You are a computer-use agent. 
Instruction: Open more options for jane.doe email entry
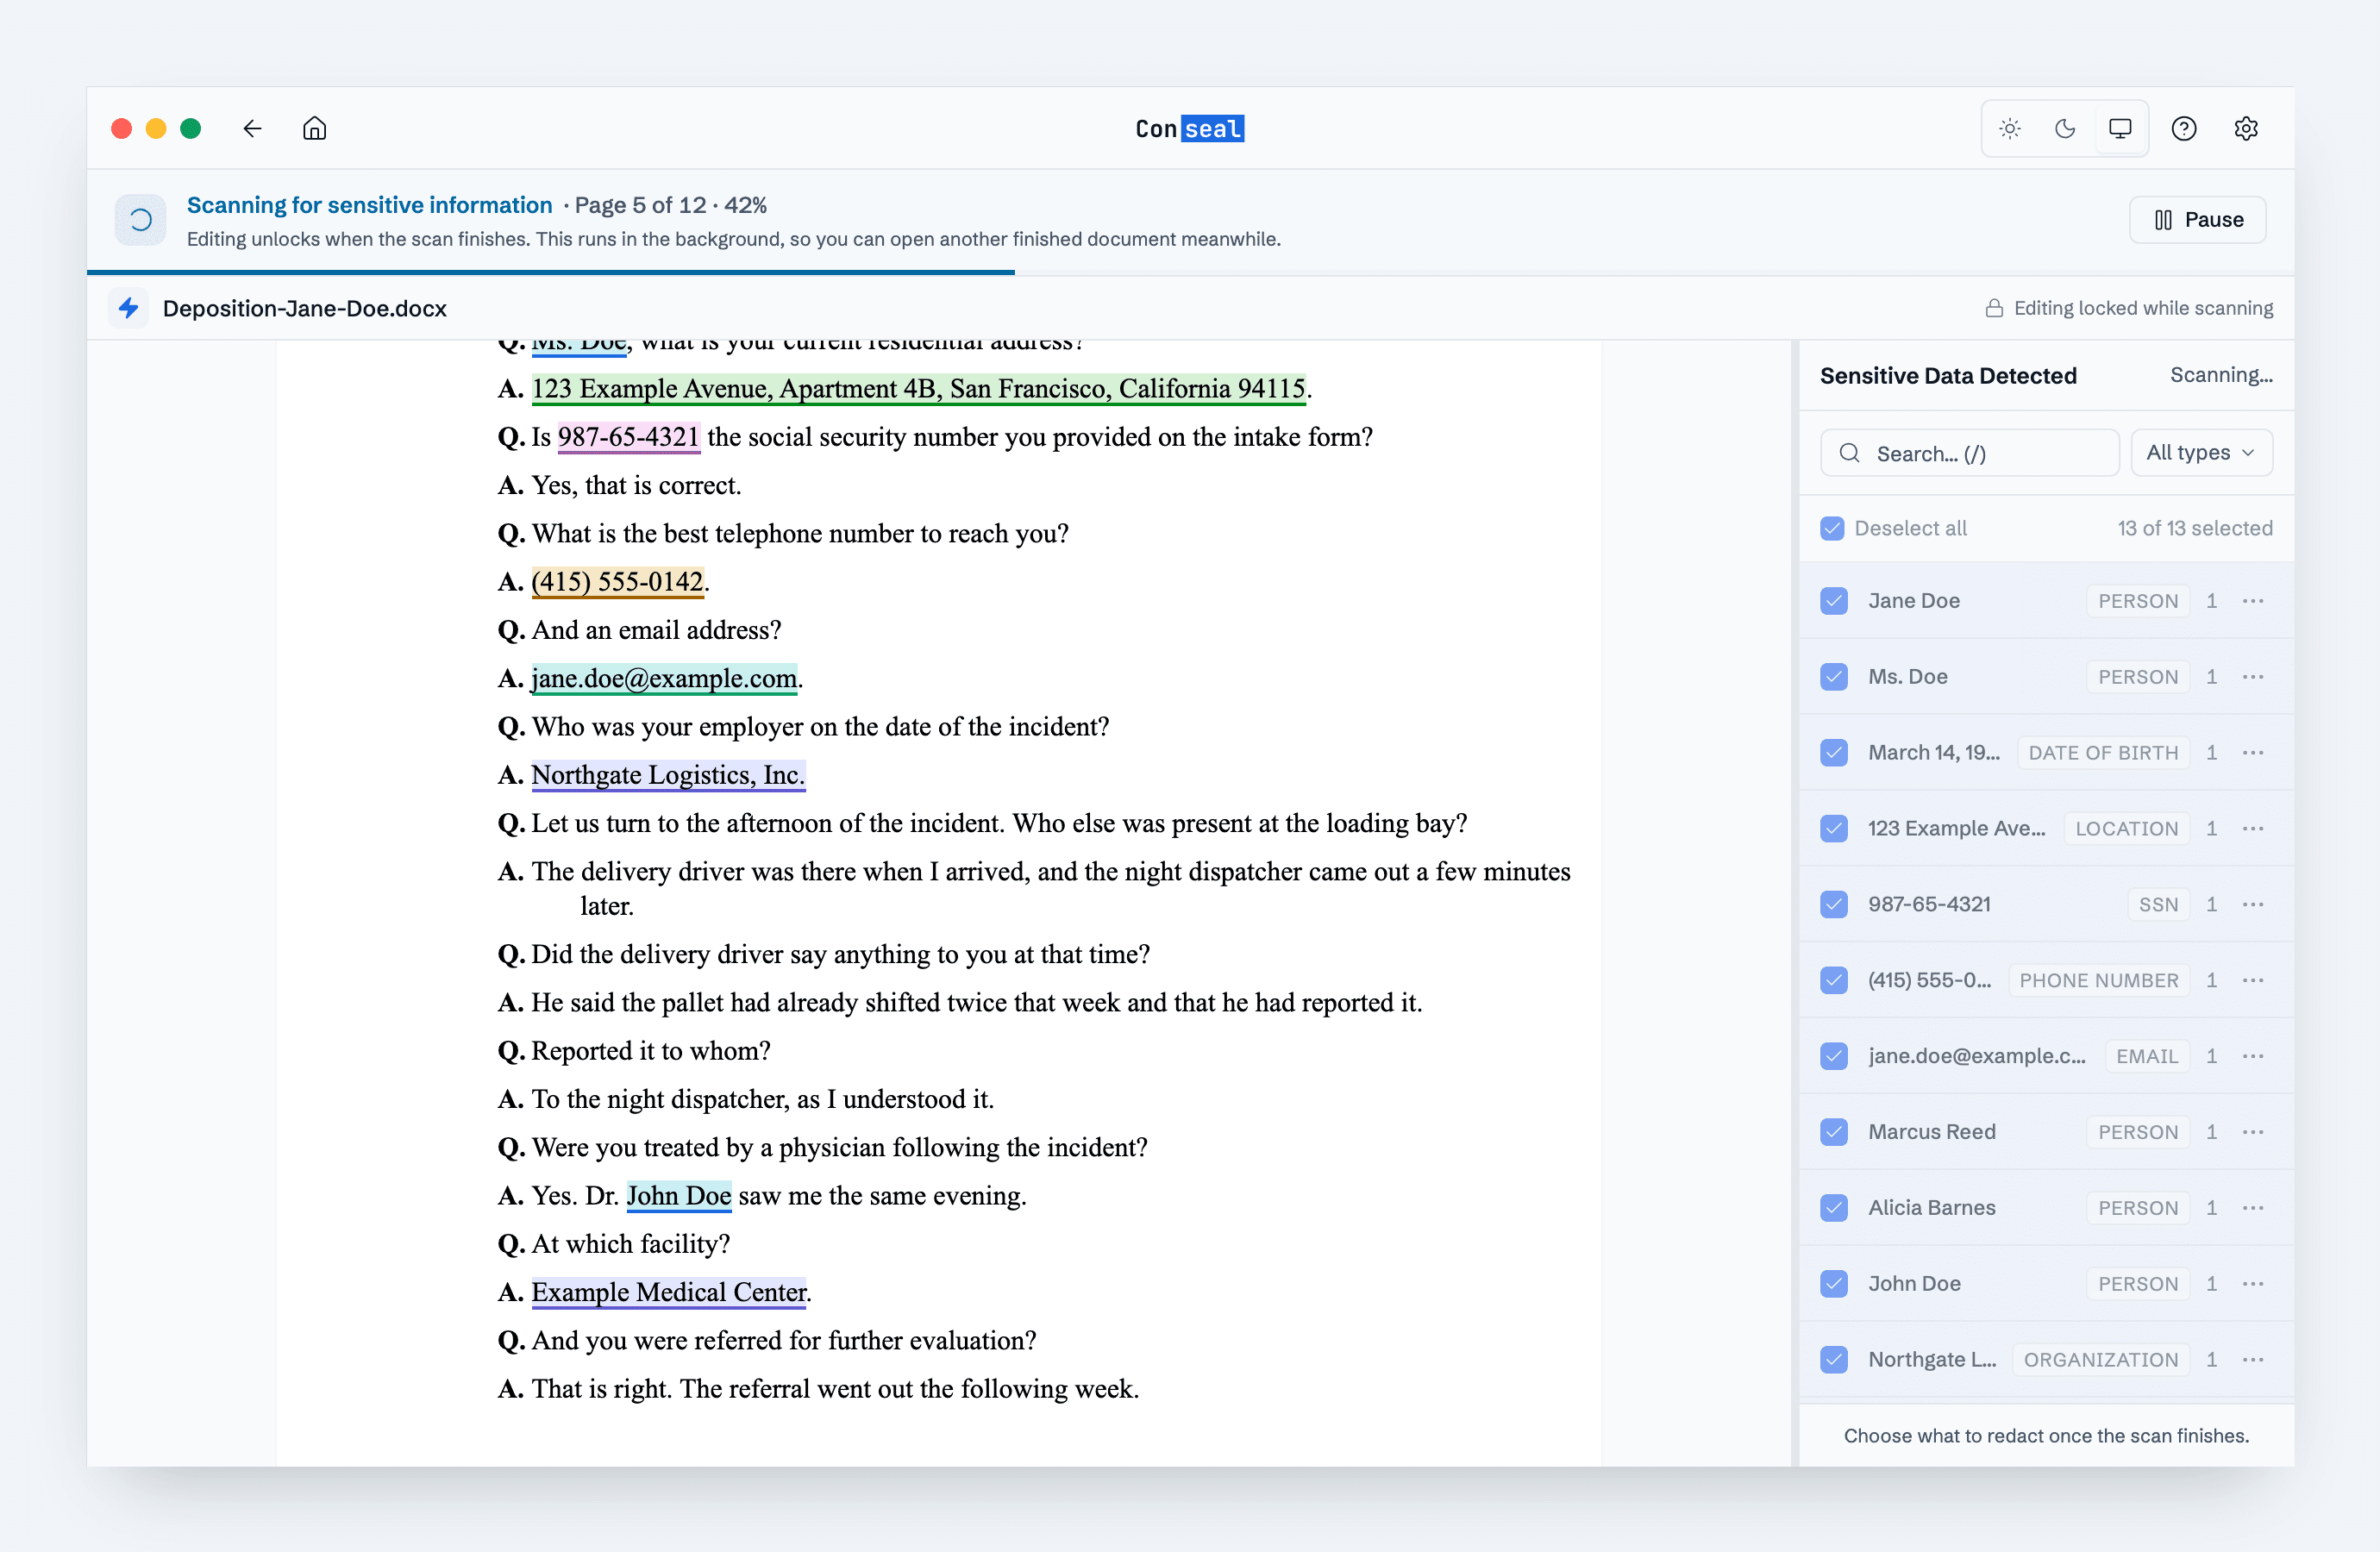(x=2253, y=1056)
